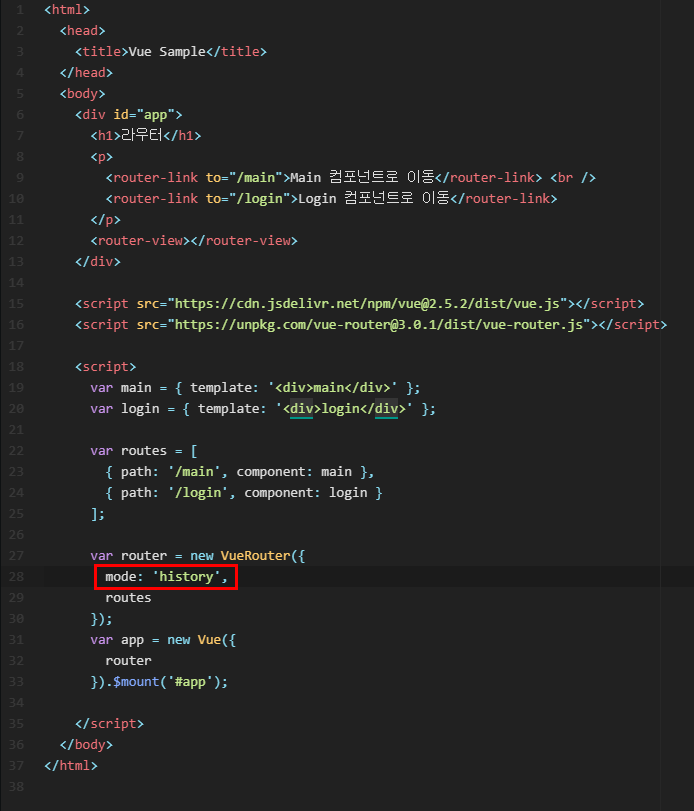Click the unpkg vue-router.js script URL
This screenshot has width=694, height=811.
coord(379,325)
